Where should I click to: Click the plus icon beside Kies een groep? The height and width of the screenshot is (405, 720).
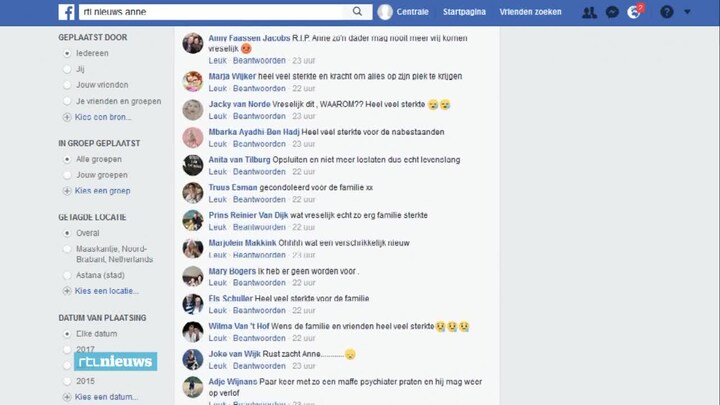tap(67, 191)
